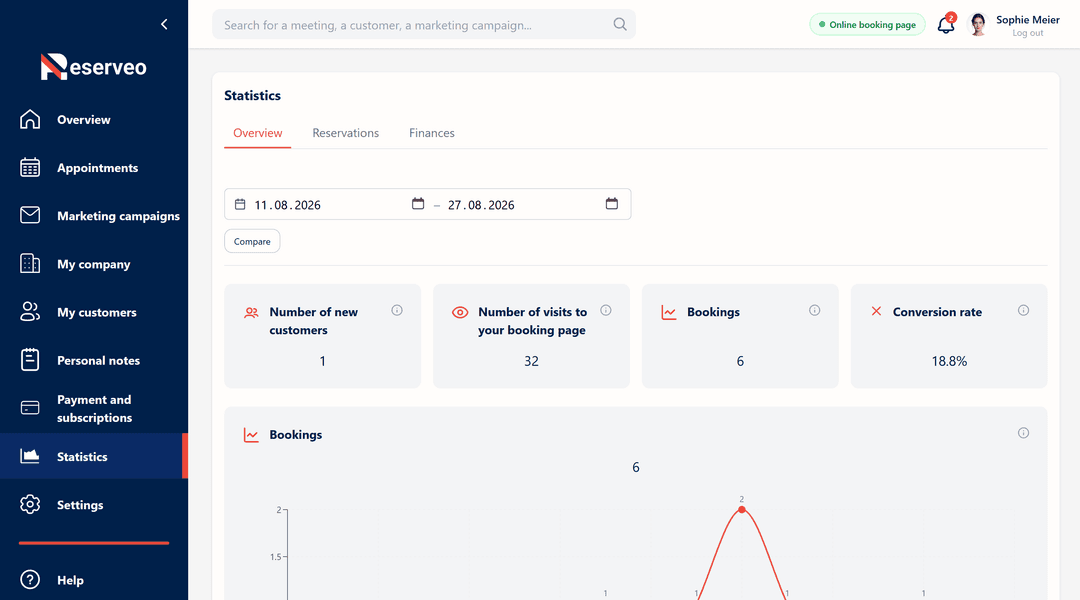
Task: Show info for the Bookings chart
Action: coord(1024,433)
